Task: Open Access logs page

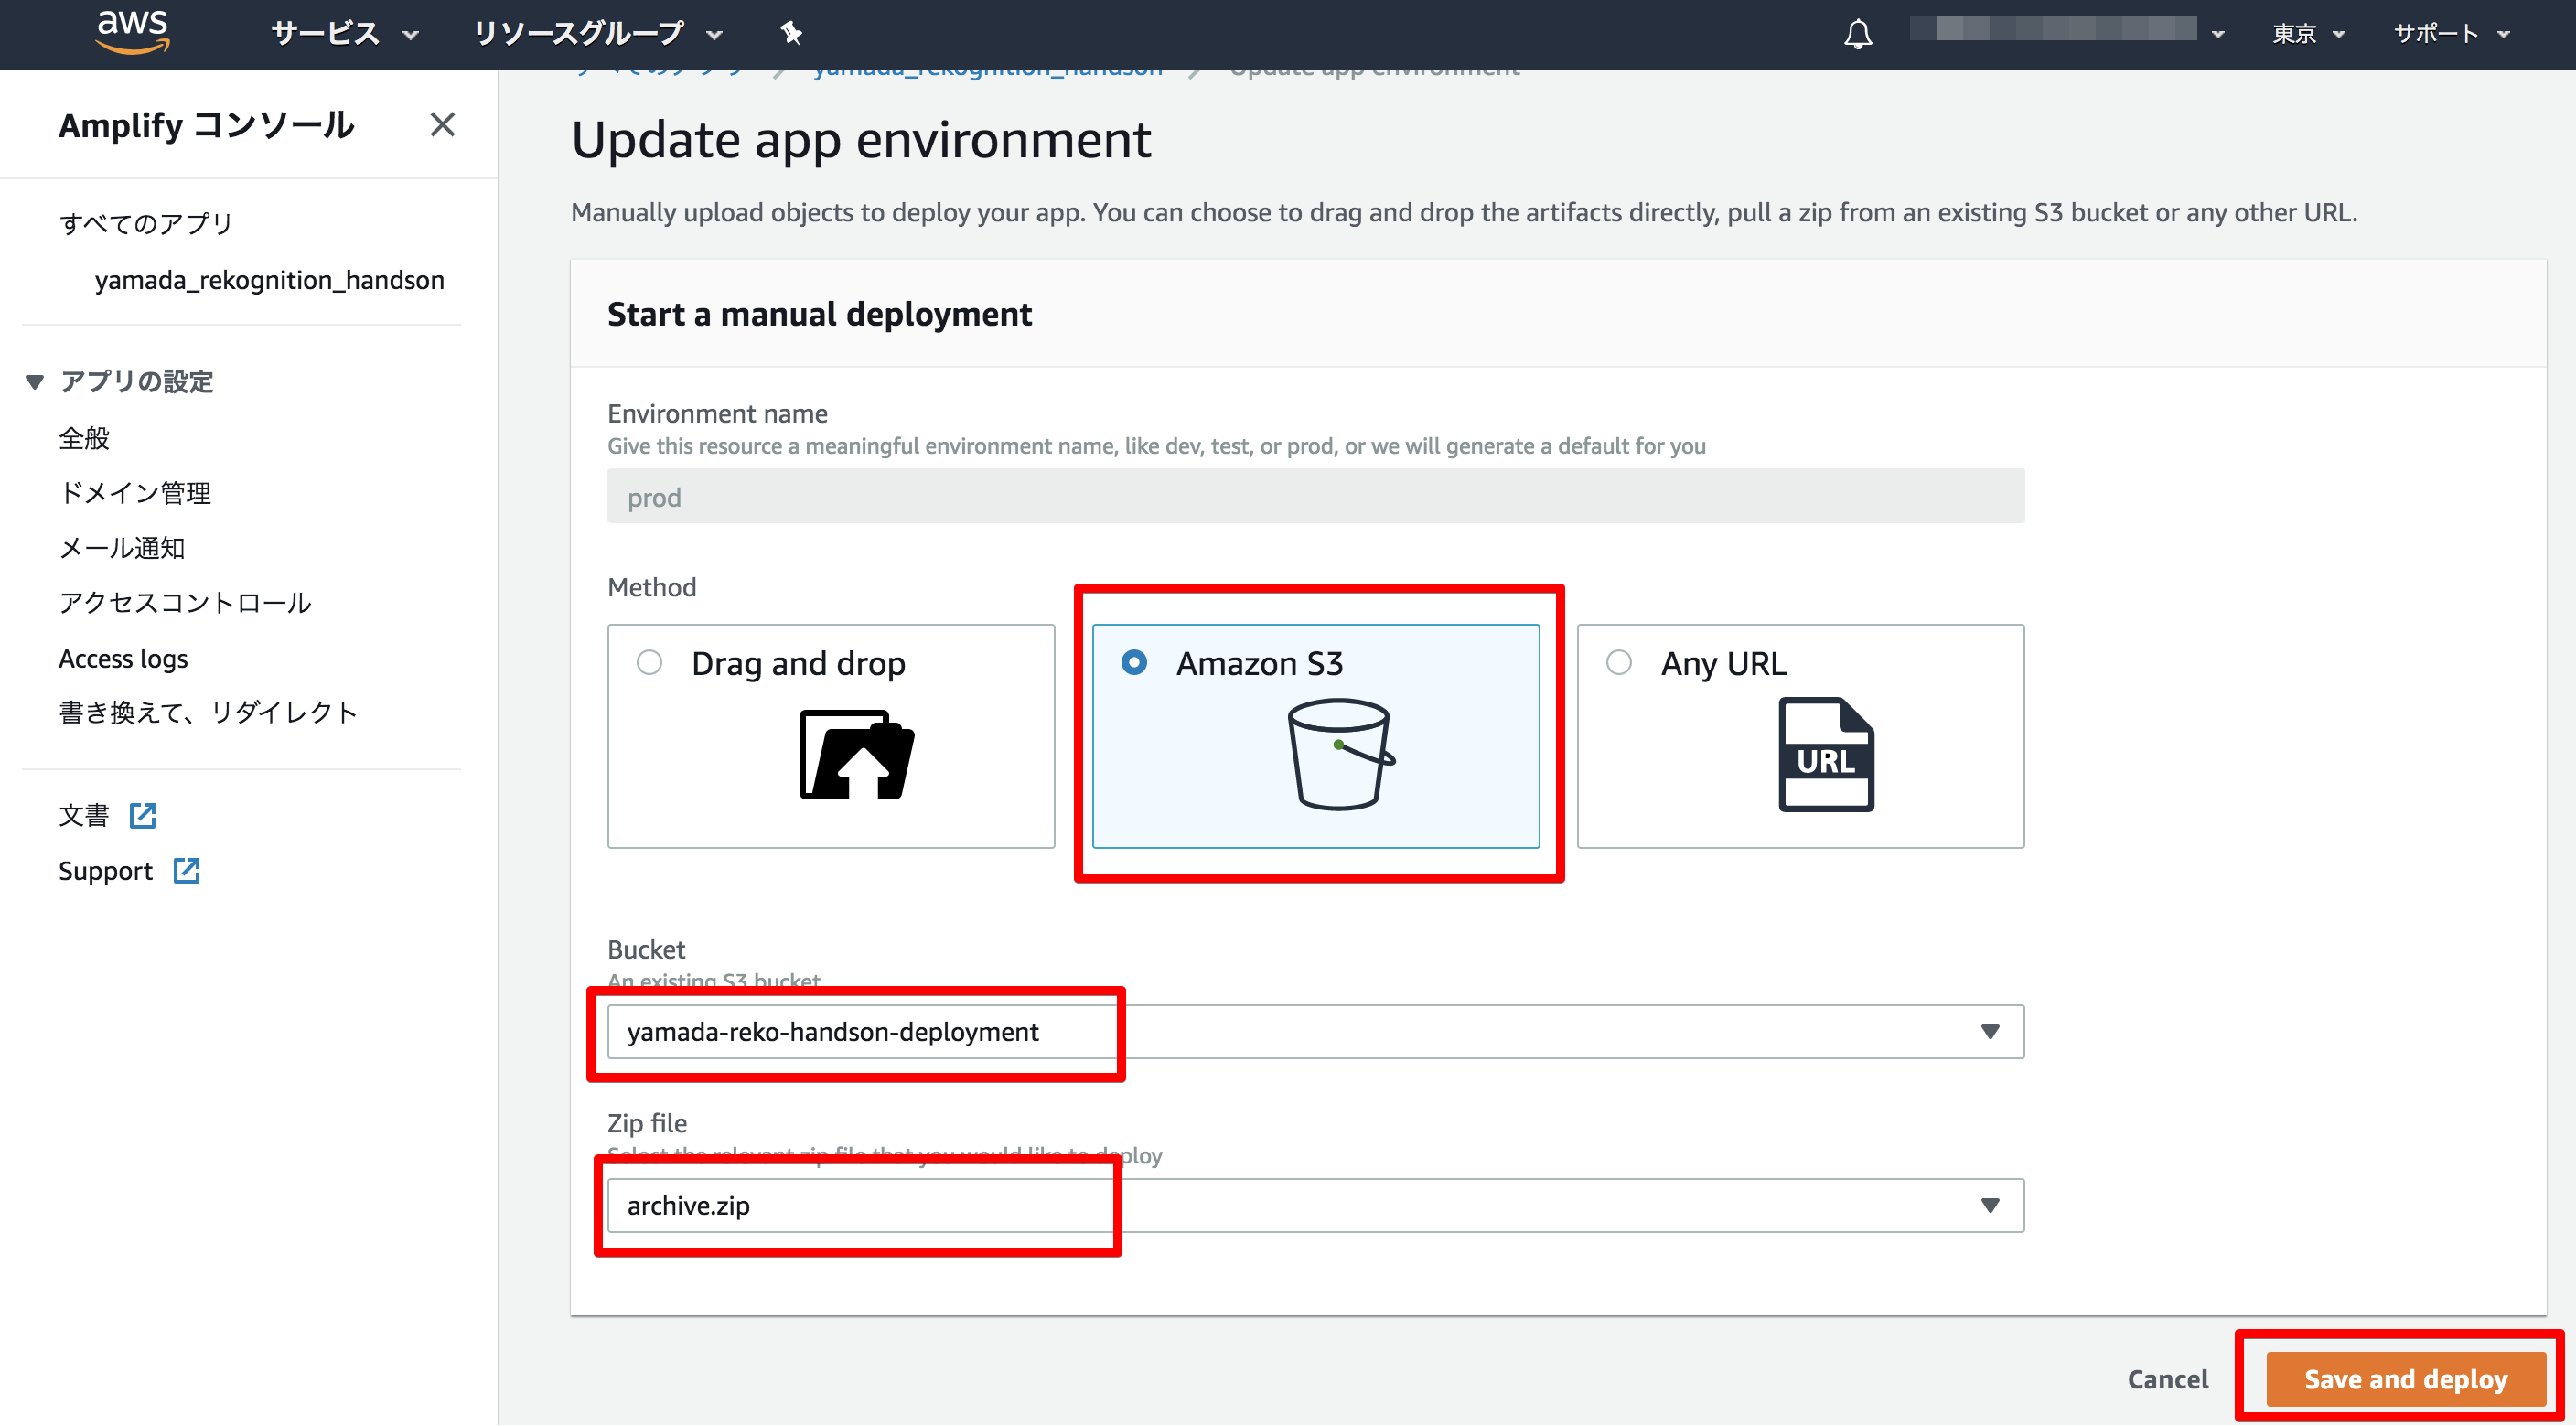Action: 123,659
